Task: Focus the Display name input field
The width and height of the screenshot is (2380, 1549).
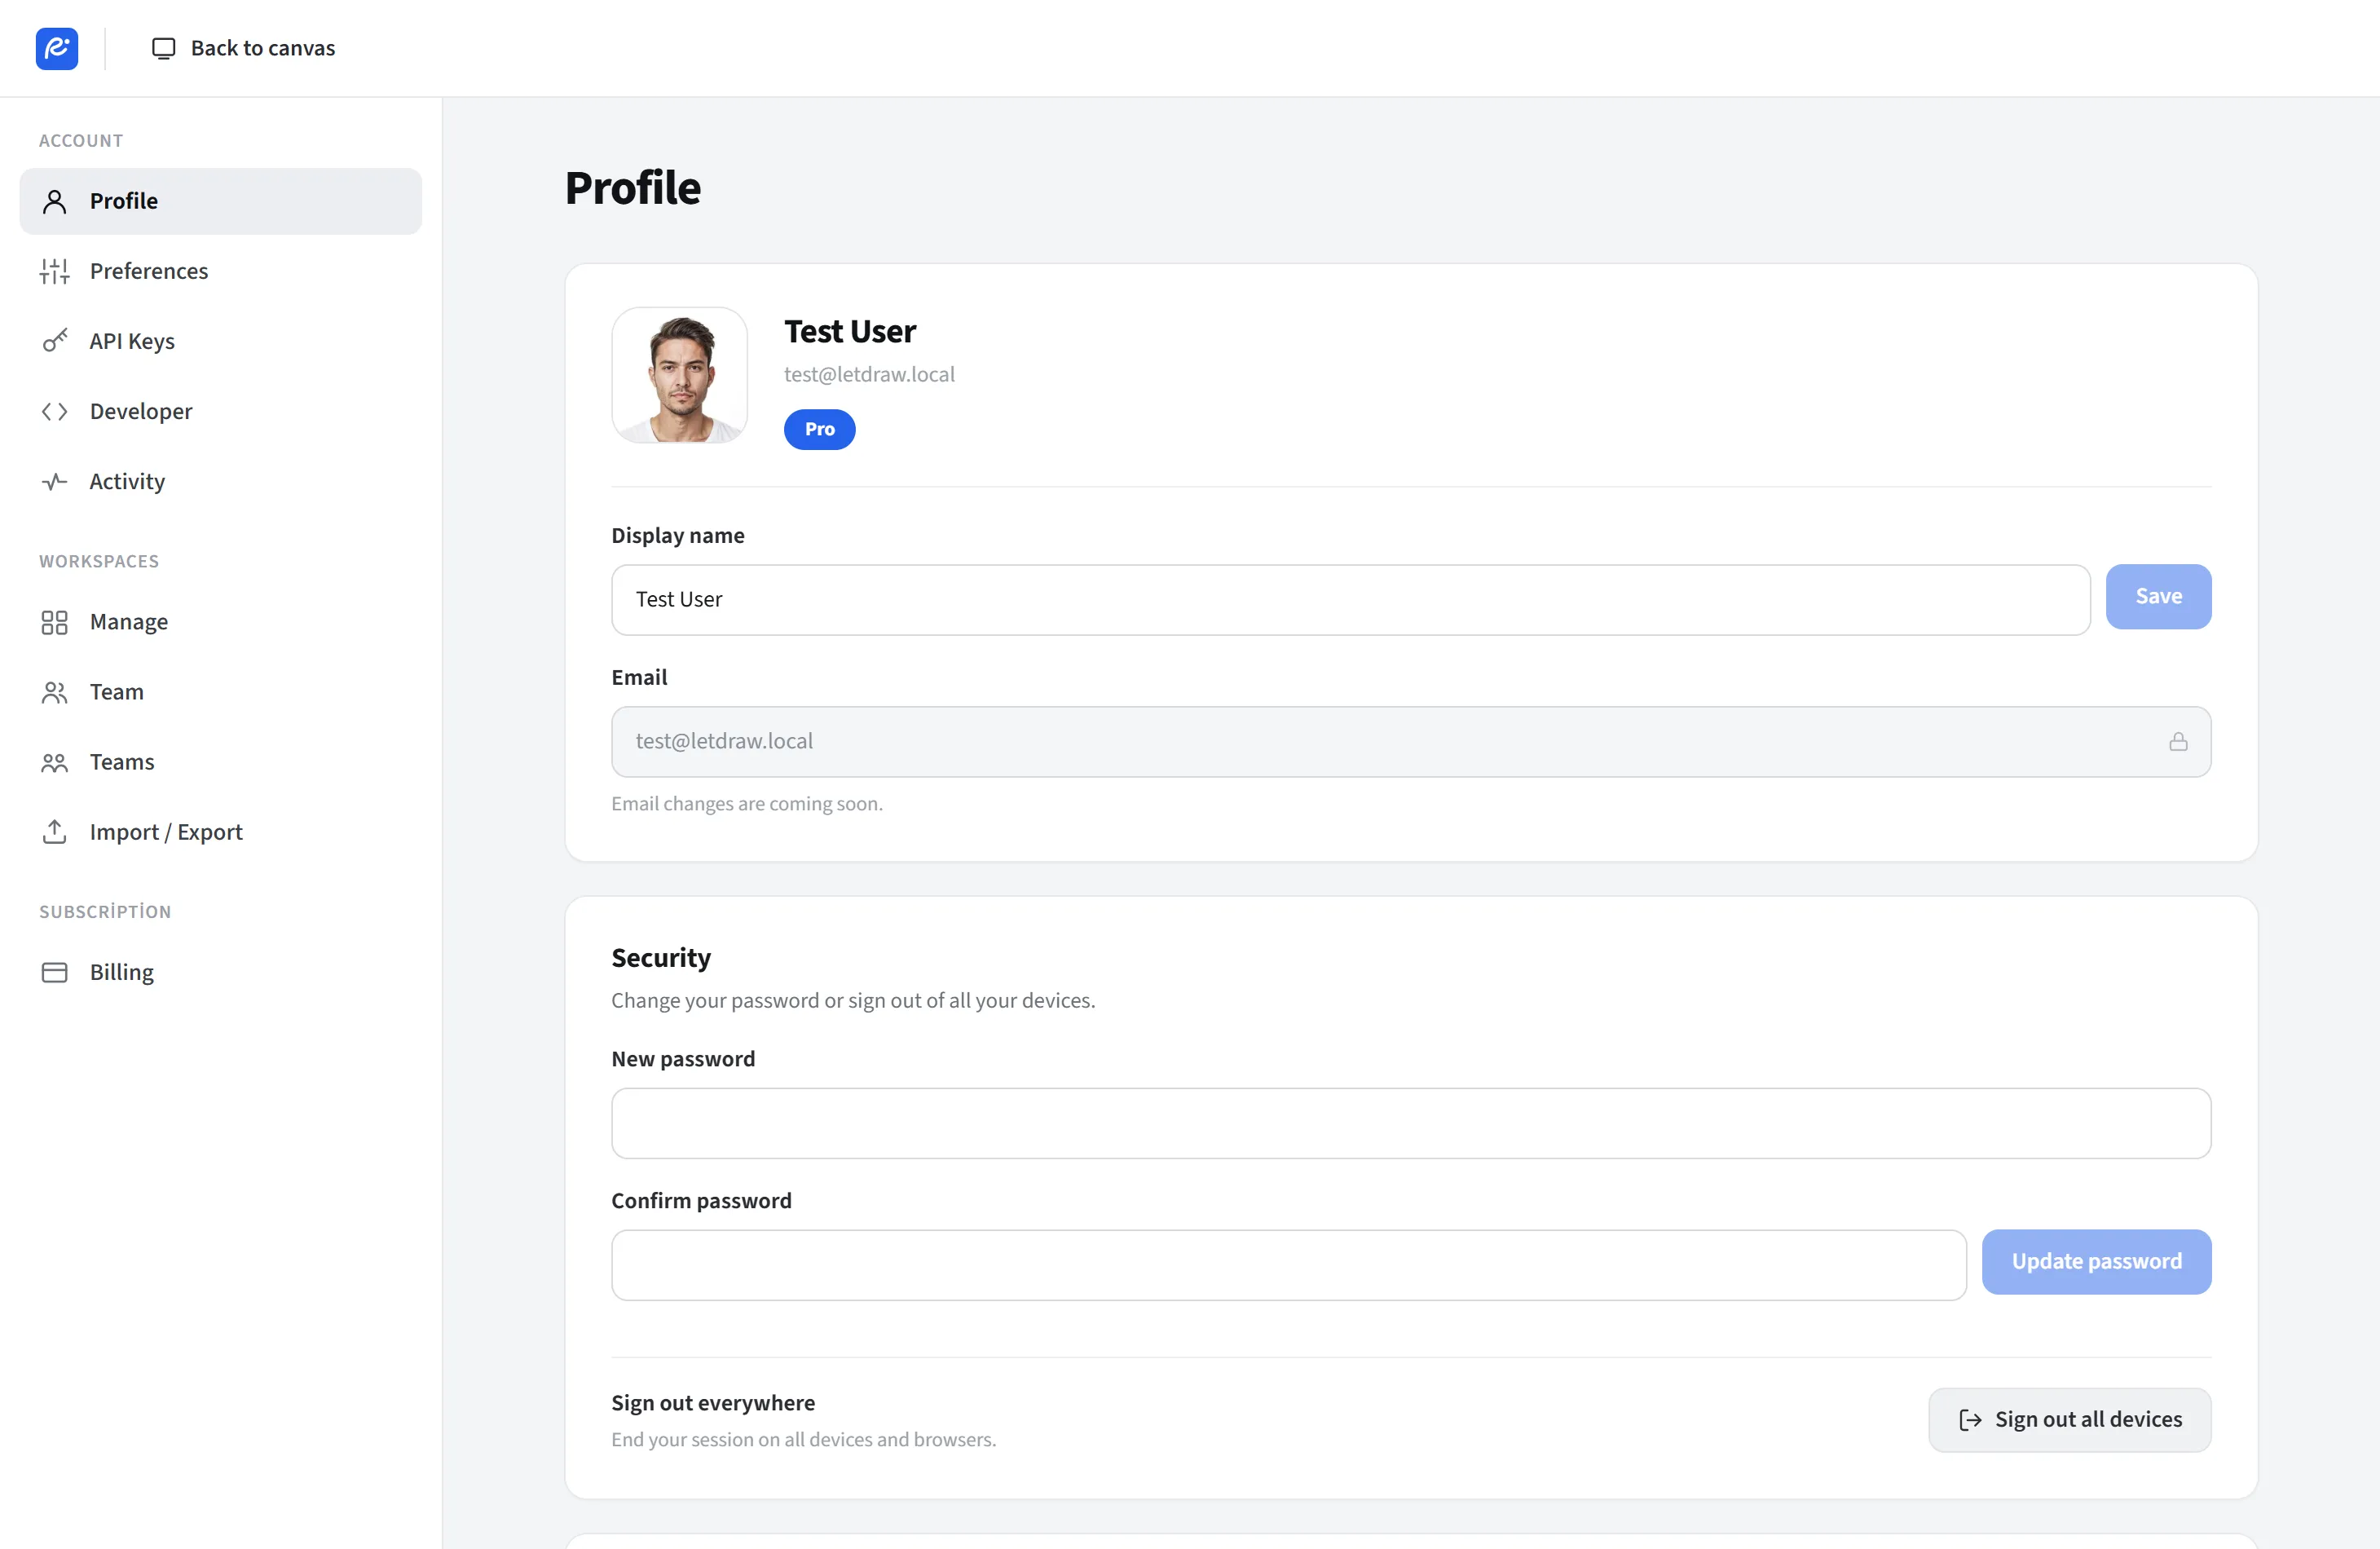Action: tap(1350, 600)
